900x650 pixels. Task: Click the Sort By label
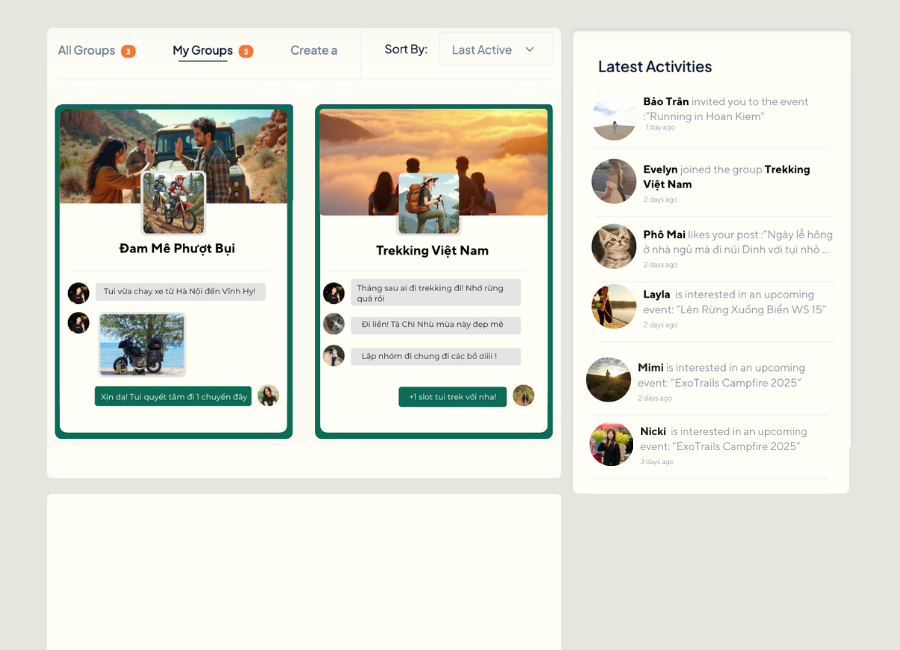[406, 49]
